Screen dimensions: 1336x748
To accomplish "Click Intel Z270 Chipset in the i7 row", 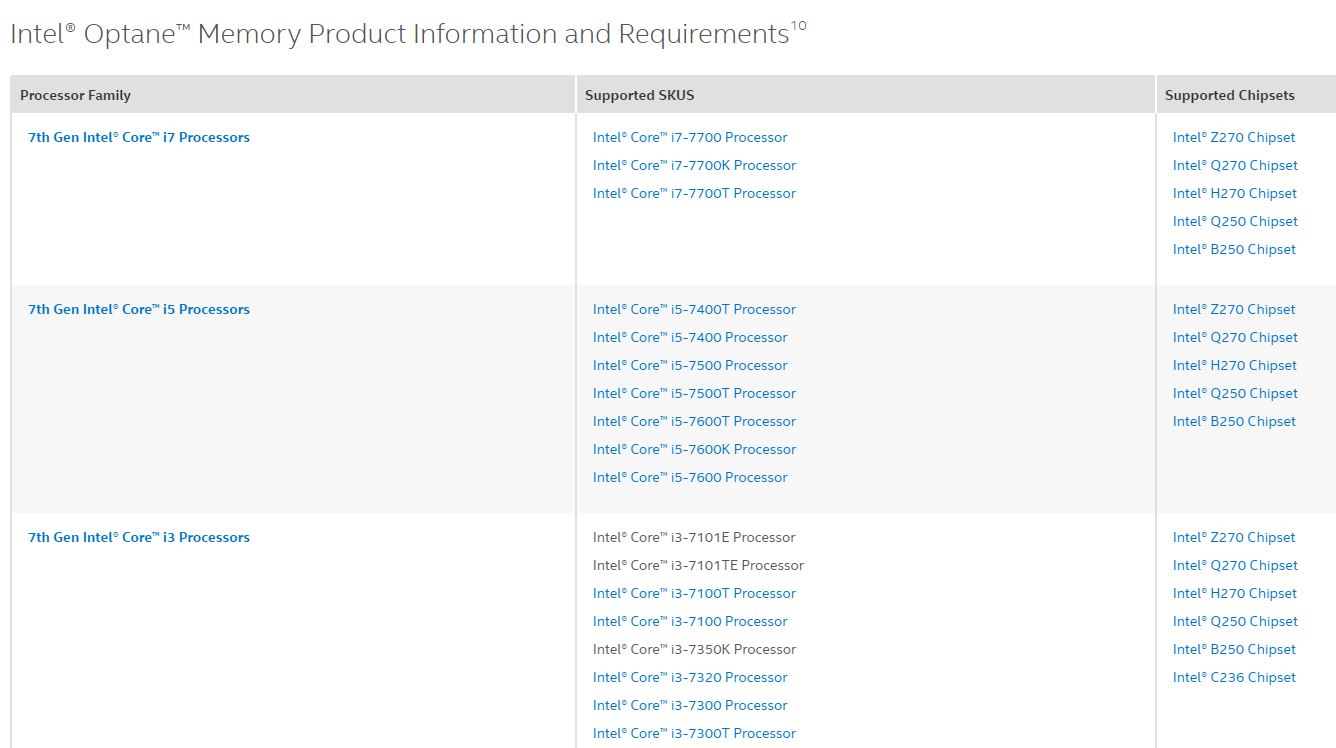I will (x=1234, y=138).
